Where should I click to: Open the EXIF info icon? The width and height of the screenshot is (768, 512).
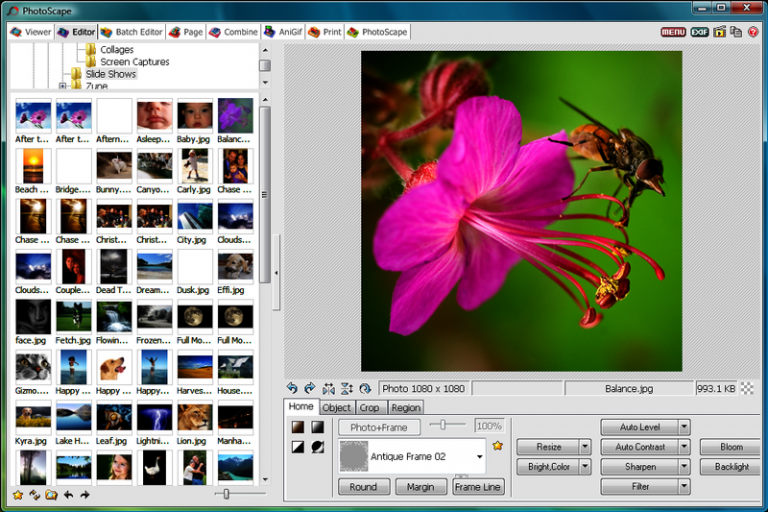point(698,32)
